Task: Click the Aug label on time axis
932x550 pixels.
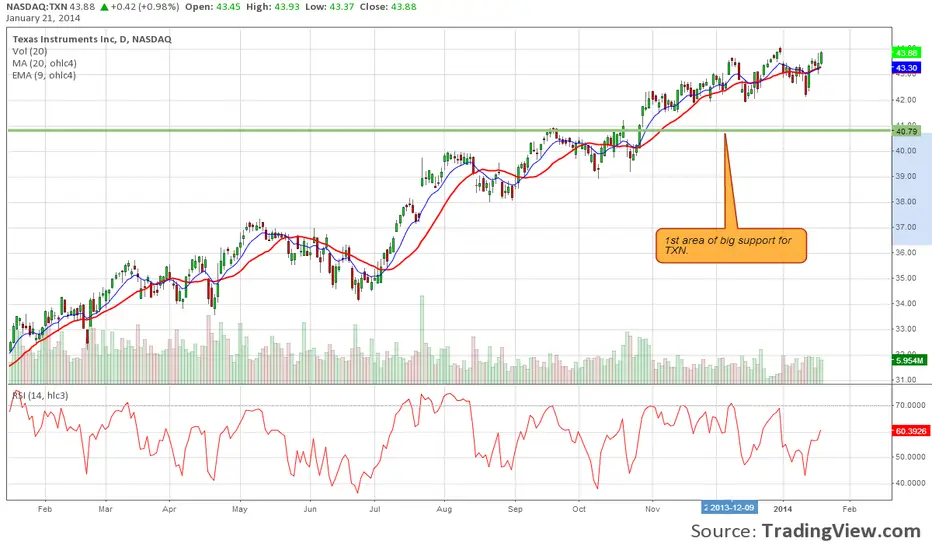Action: 444,509
